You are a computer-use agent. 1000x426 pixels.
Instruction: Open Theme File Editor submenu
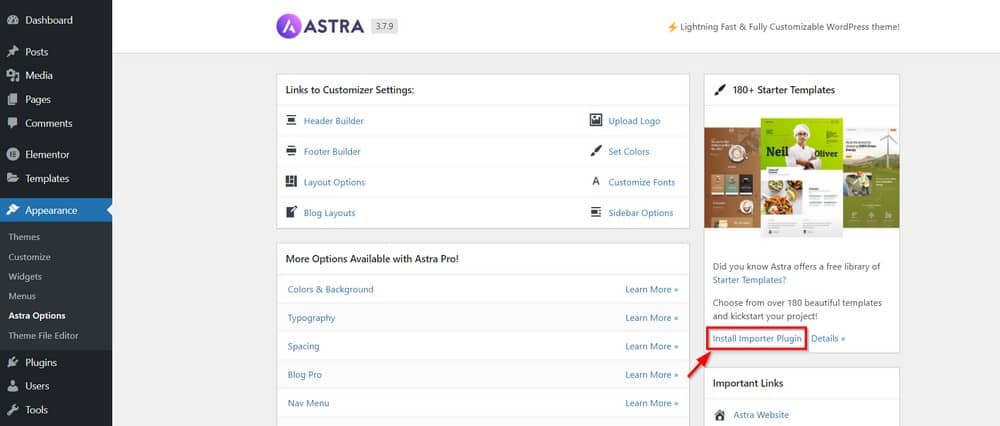[x=43, y=335]
